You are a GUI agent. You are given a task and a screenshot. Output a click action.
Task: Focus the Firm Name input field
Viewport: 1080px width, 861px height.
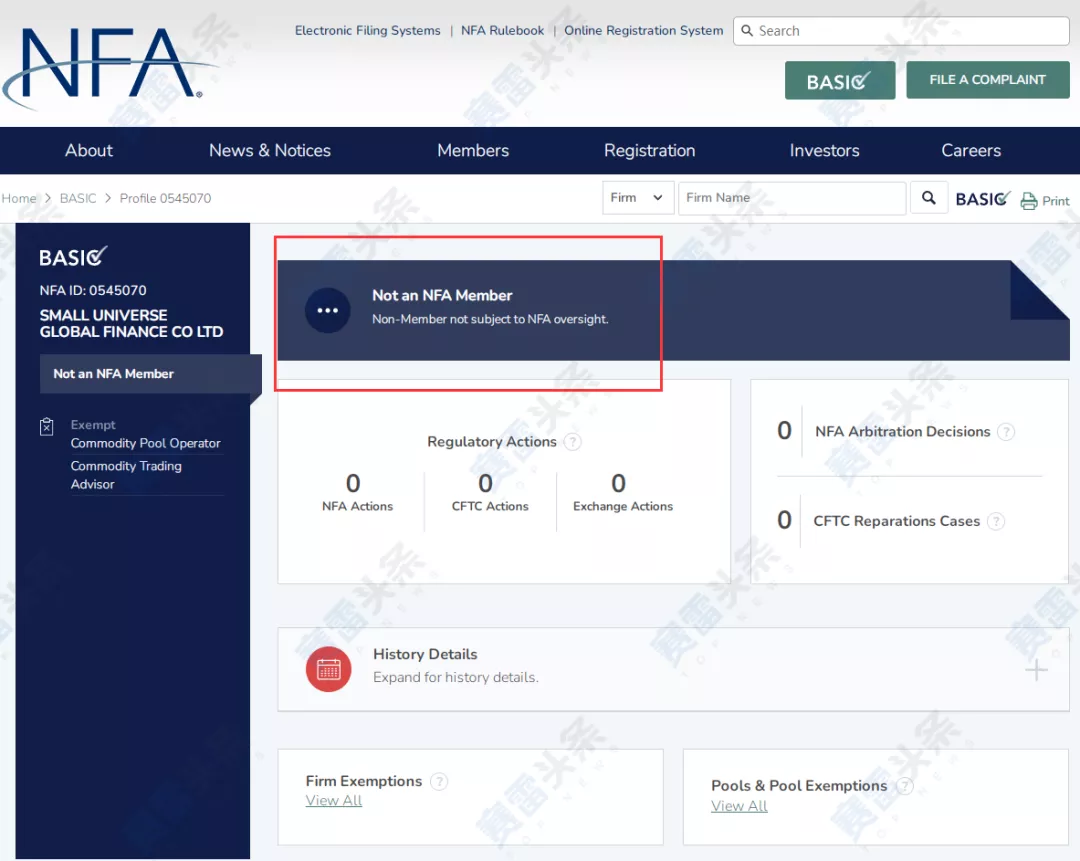point(792,198)
